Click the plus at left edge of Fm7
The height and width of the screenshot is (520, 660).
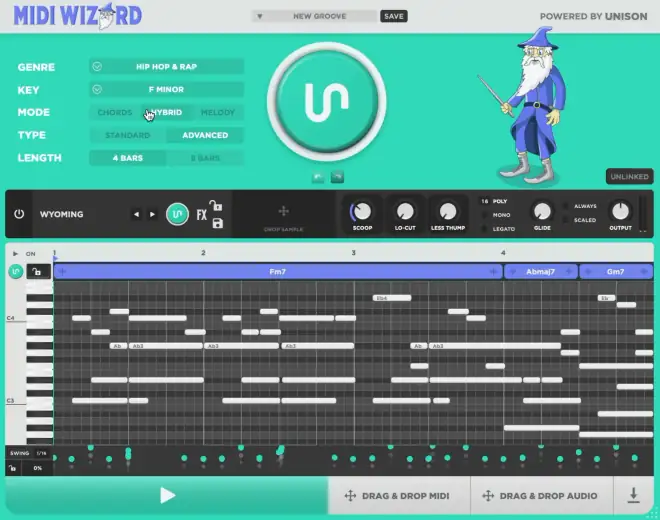click(62, 272)
